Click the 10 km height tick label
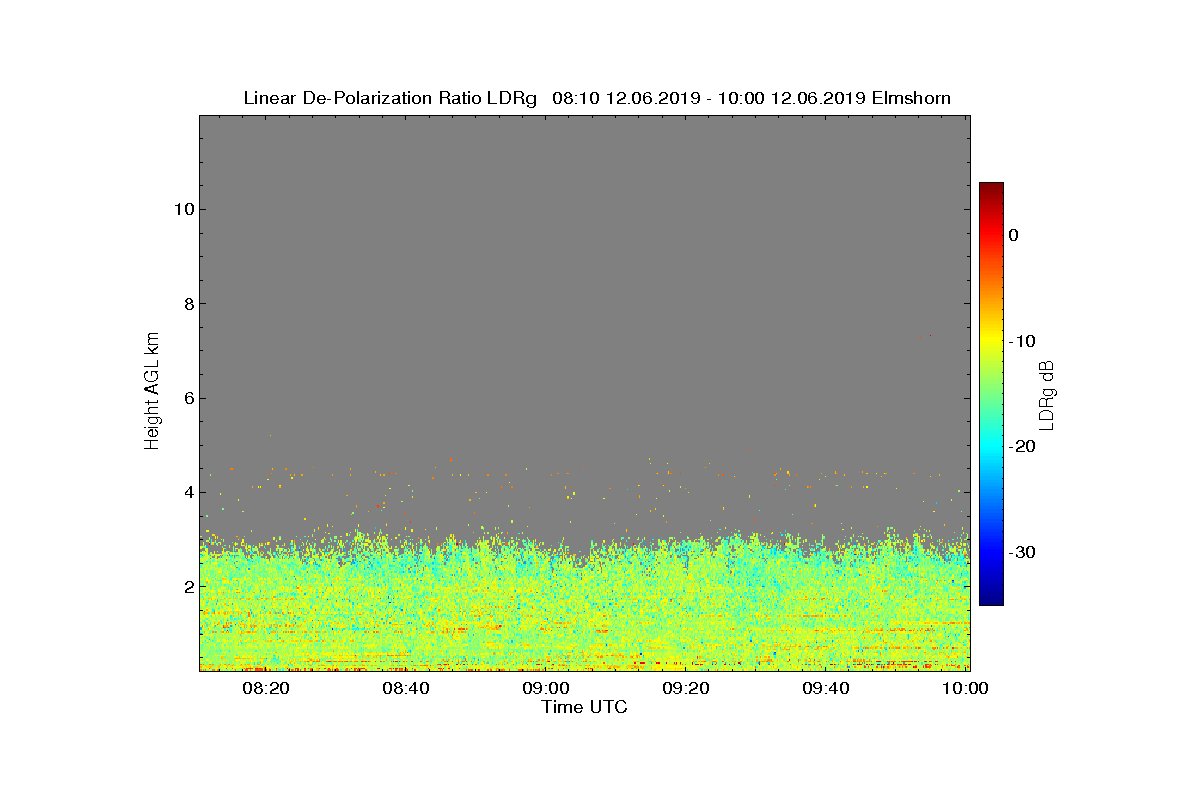This screenshot has height=800, width=1200. tap(181, 209)
